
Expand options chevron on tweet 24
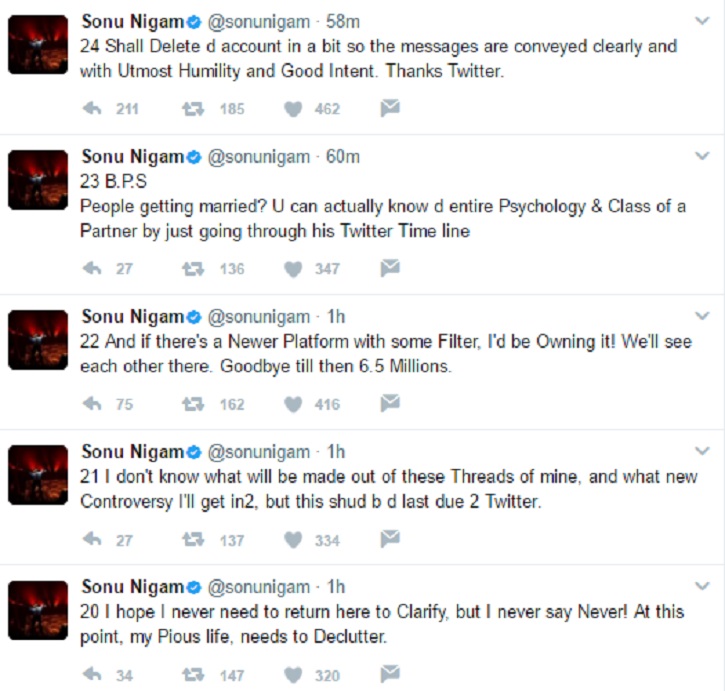(x=701, y=19)
